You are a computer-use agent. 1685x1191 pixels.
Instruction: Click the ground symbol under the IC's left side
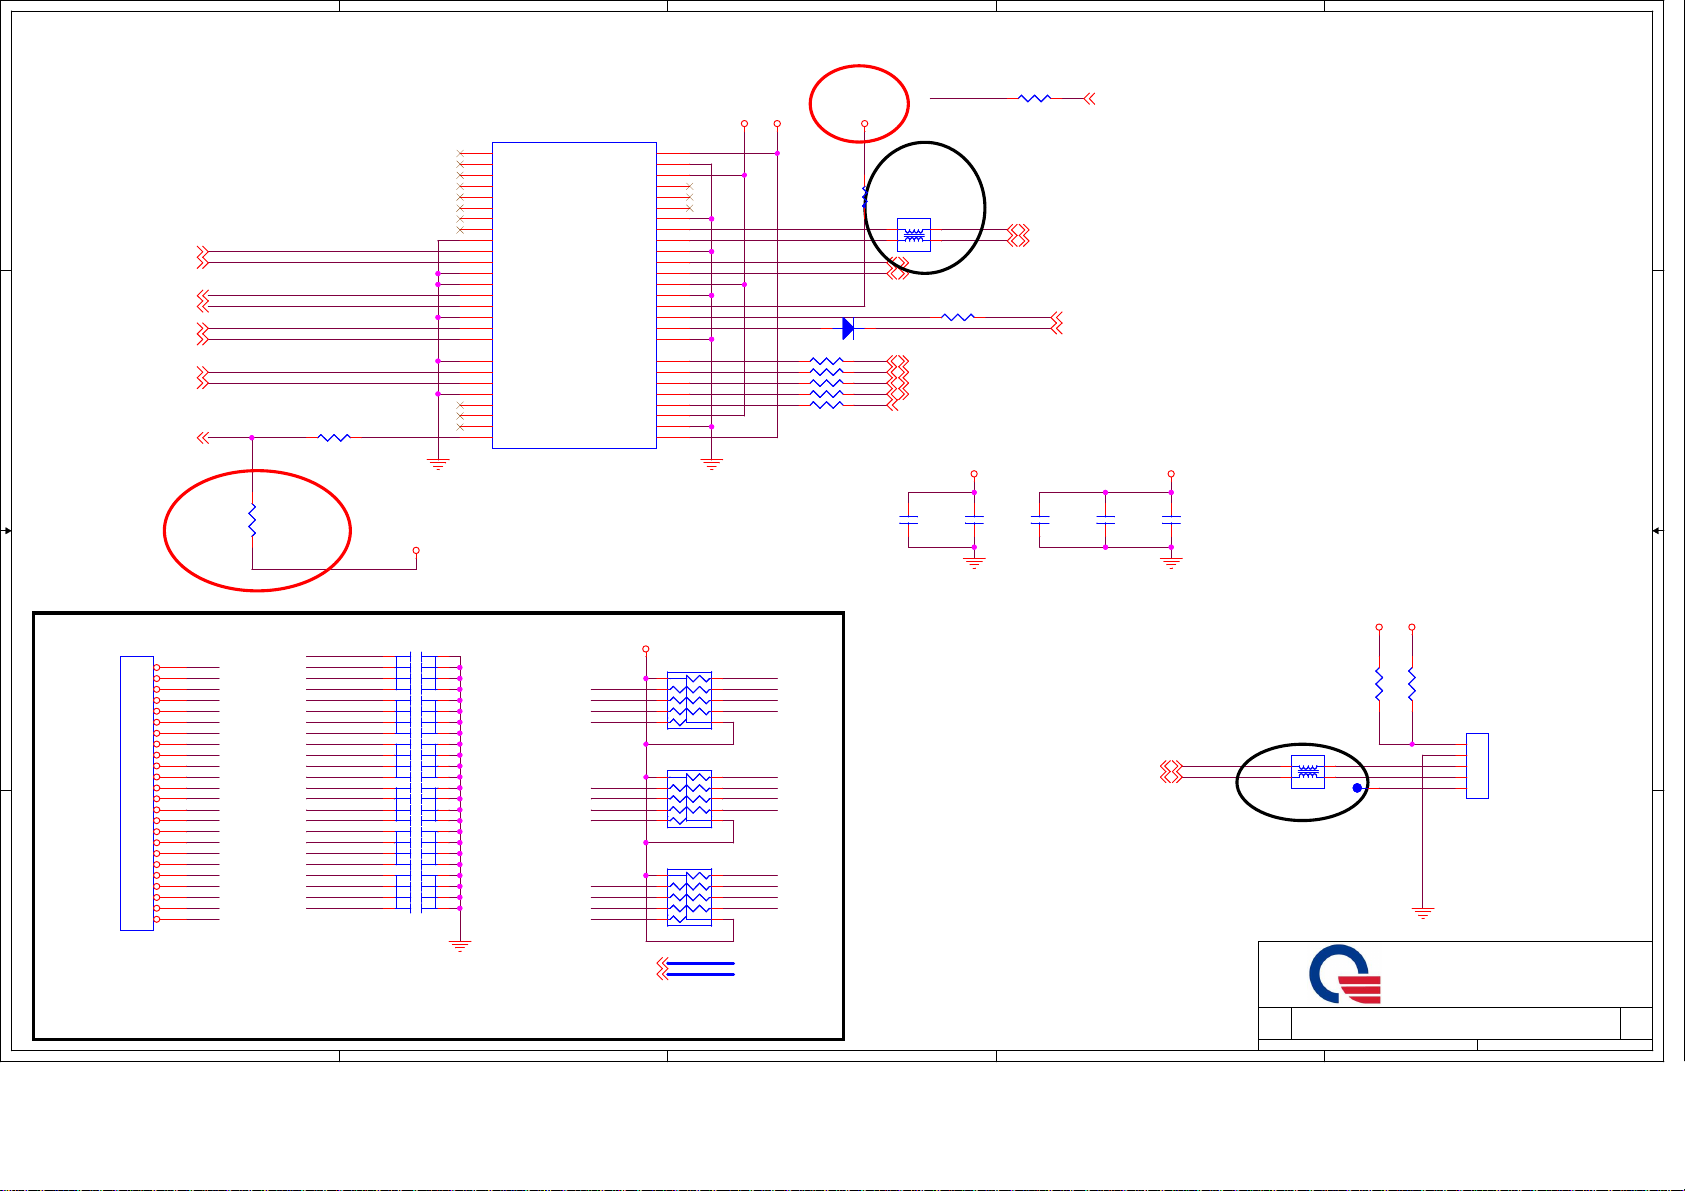(x=438, y=464)
